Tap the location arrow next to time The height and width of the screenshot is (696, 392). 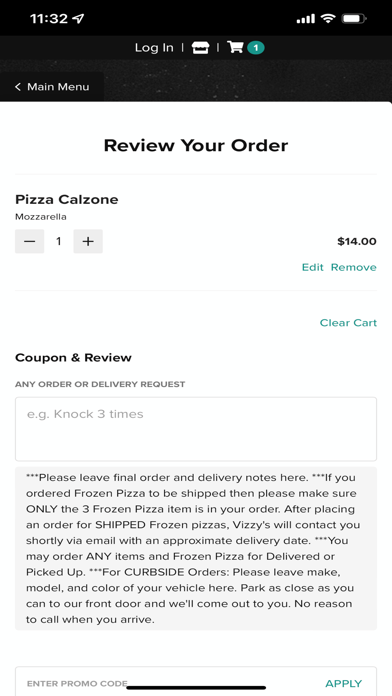[78, 19]
